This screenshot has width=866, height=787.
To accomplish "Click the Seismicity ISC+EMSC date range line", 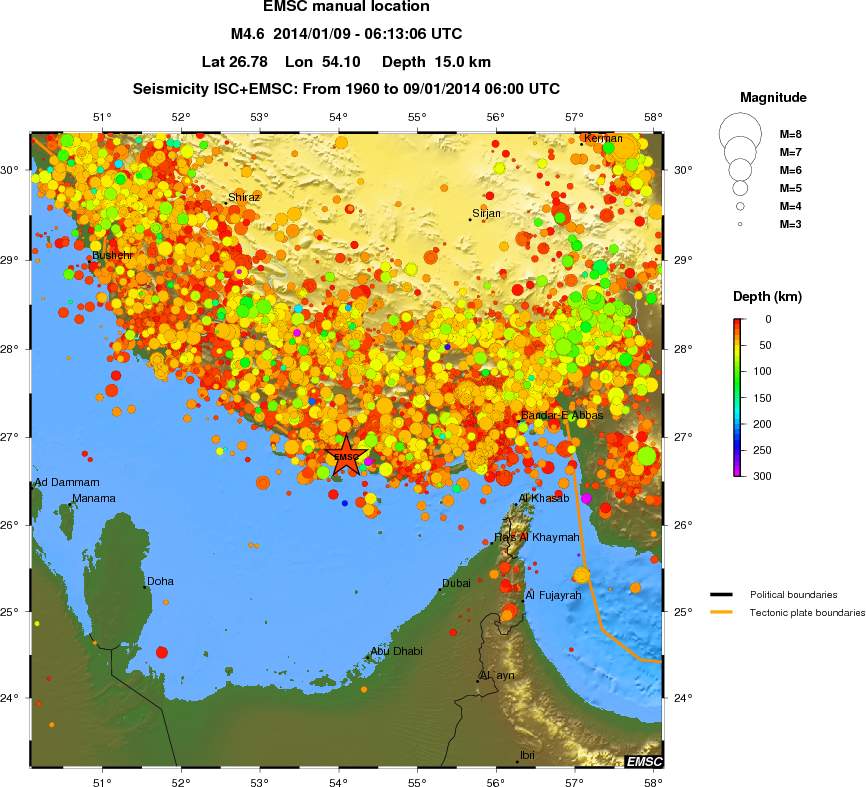I will (x=346, y=89).
